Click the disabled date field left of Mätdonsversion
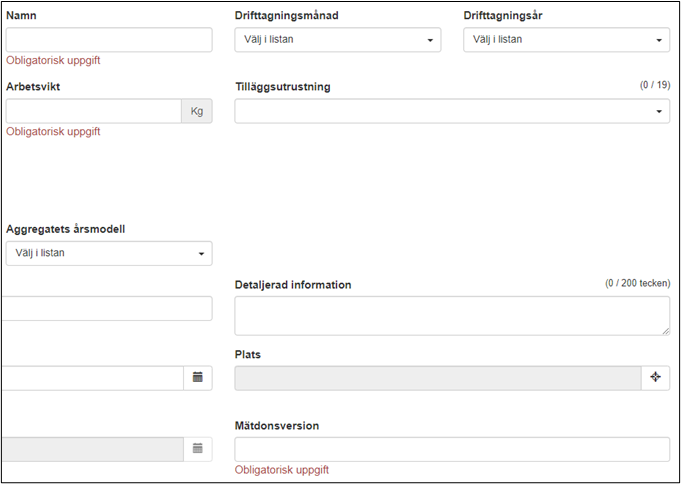The image size is (681, 484). click(92, 449)
